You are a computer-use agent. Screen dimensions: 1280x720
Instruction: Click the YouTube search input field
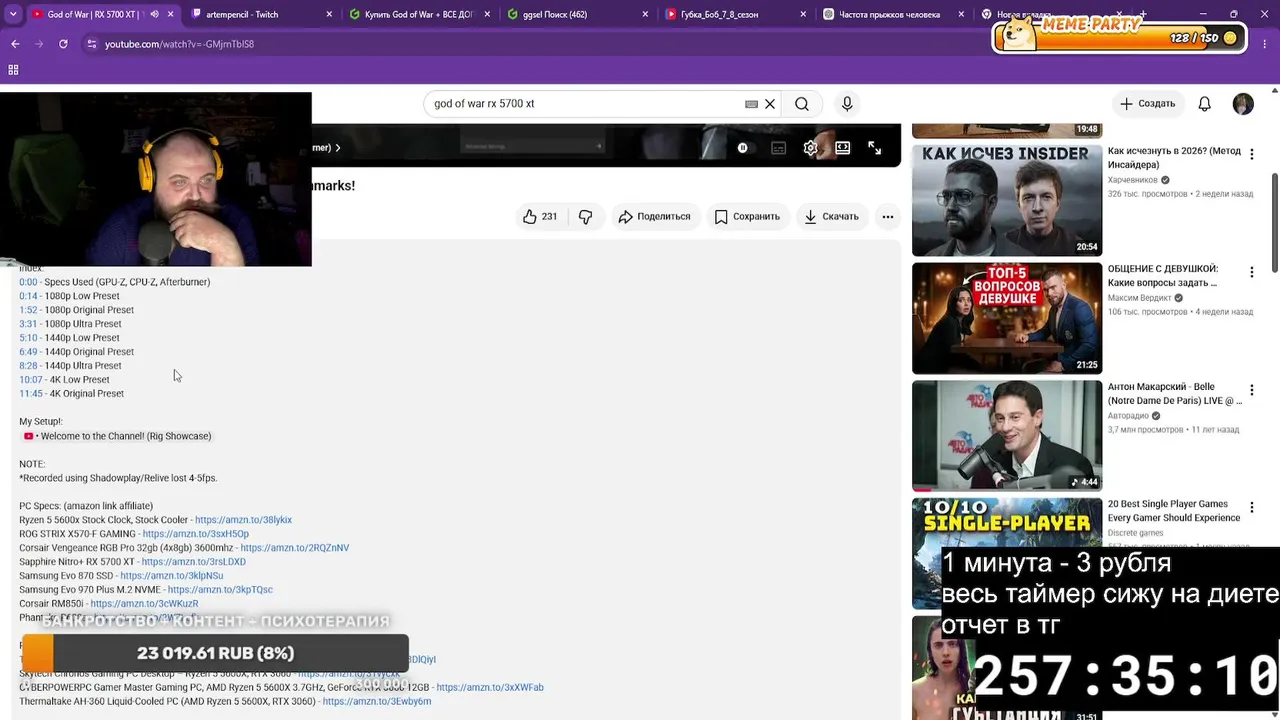[585, 104]
